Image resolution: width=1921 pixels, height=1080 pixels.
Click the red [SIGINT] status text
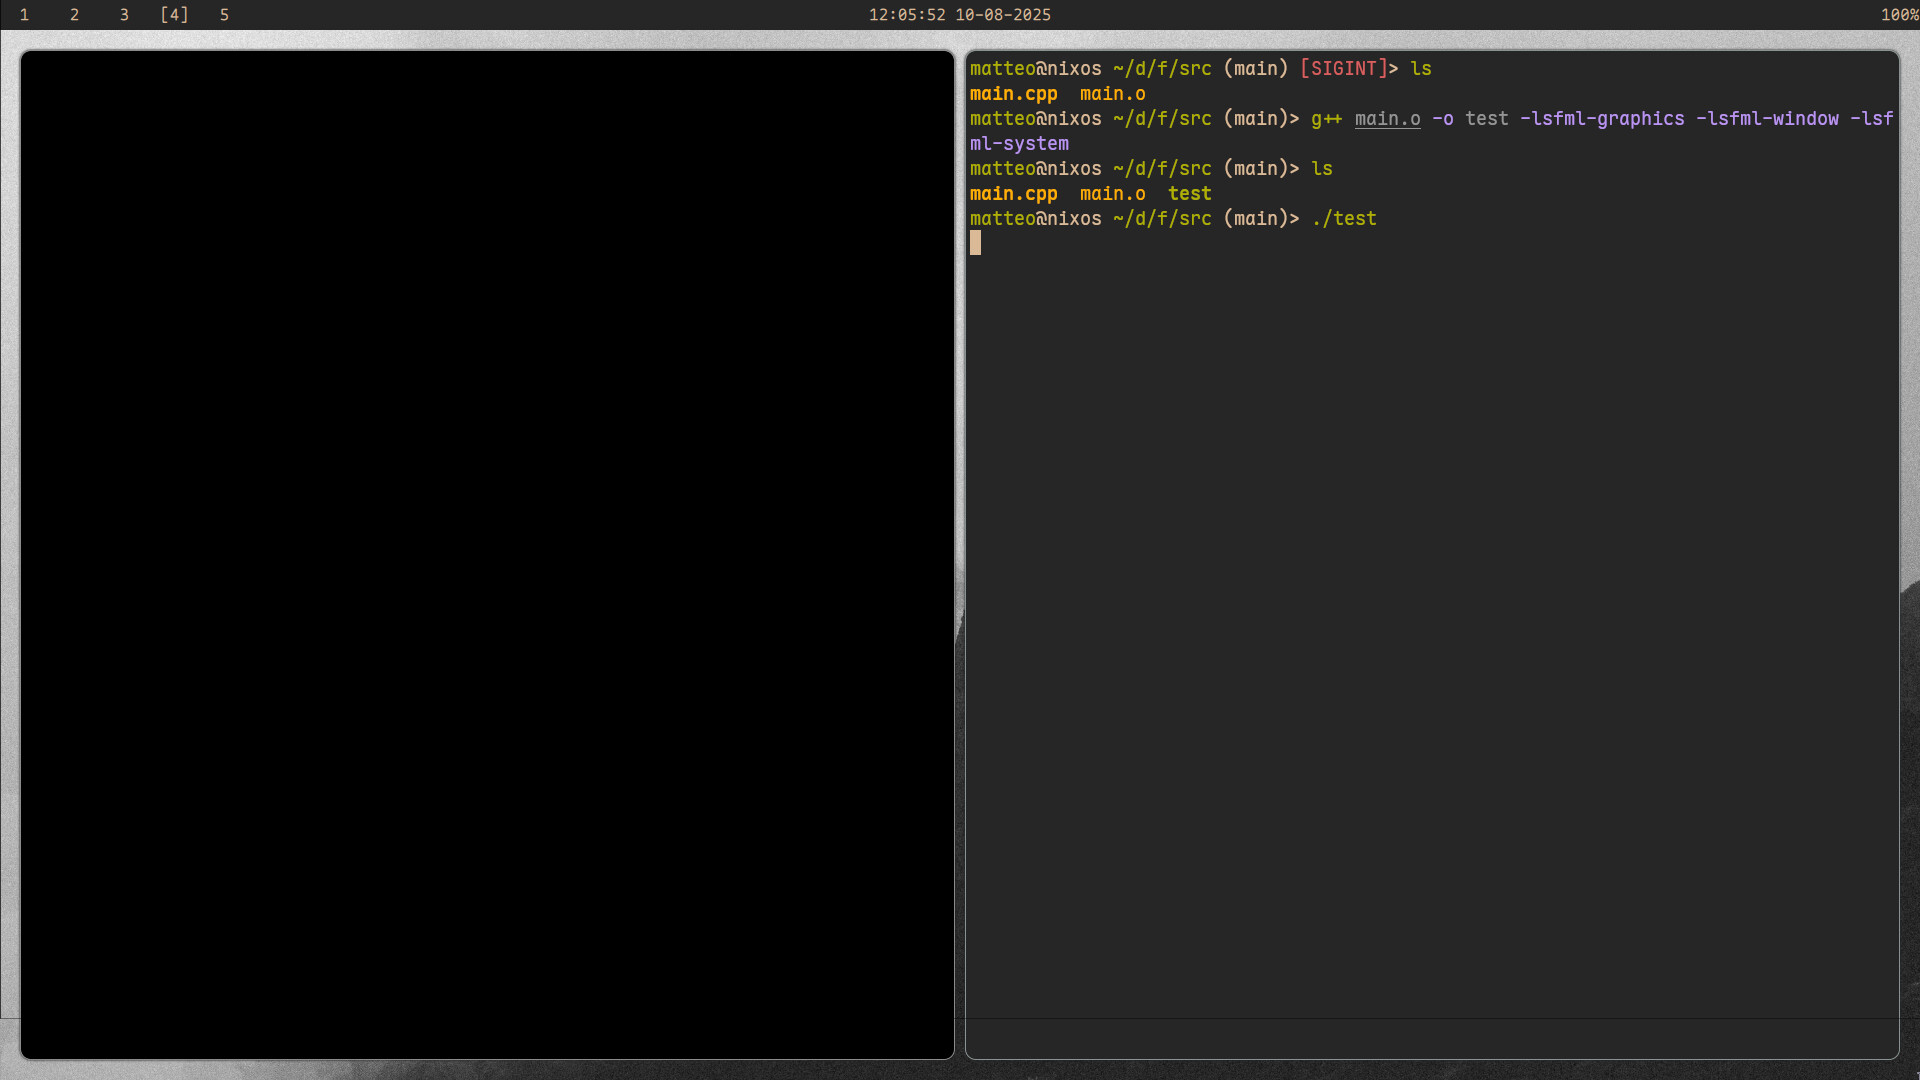1343,69
